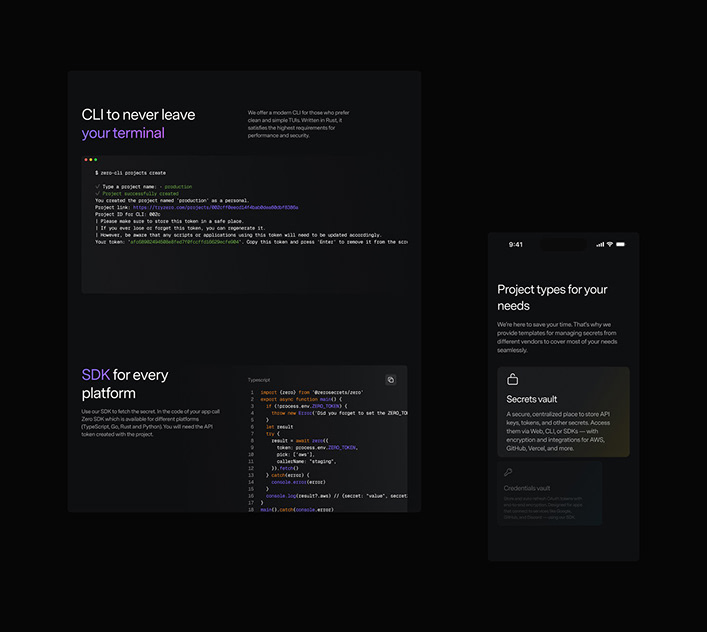Click "Please make sure to store this token" line
707x632 pixels.
pyautogui.click(x=172, y=221)
